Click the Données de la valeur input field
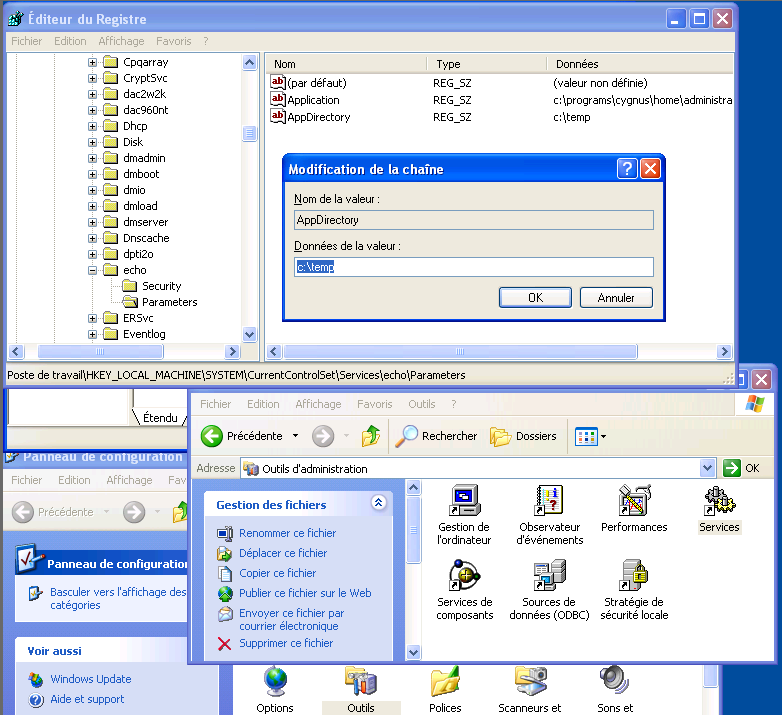The width and height of the screenshot is (782, 715). click(x=473, y=267)
